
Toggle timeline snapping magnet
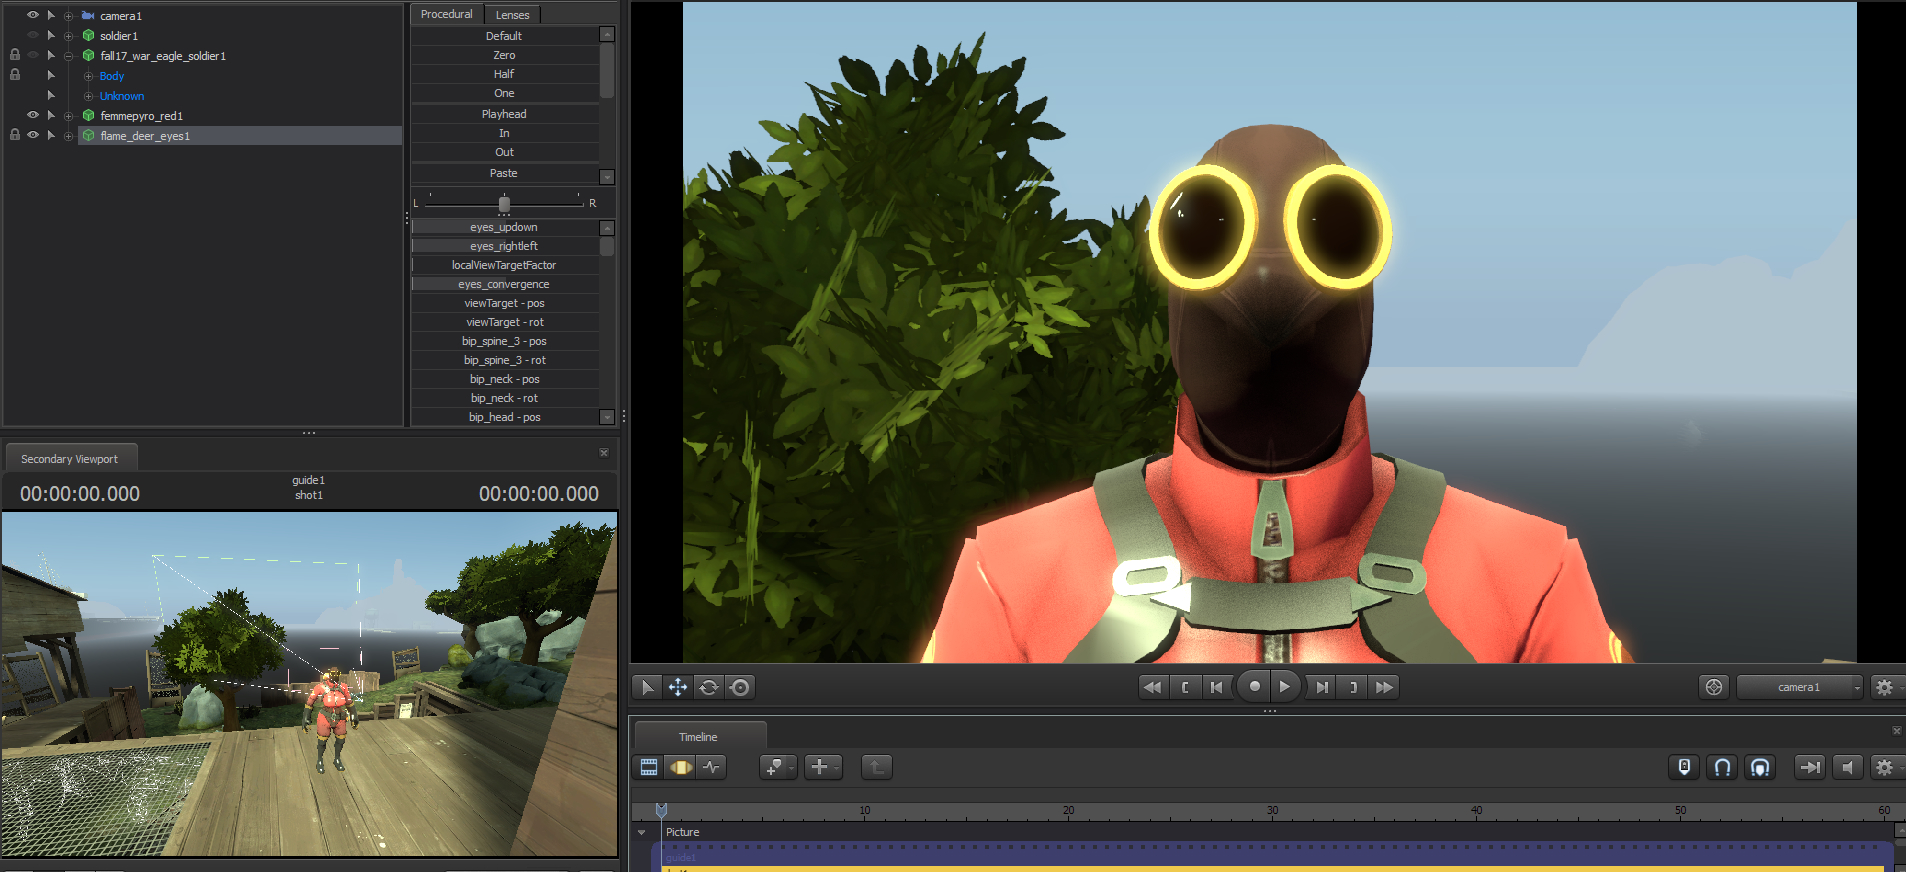tap(1722, 767)
